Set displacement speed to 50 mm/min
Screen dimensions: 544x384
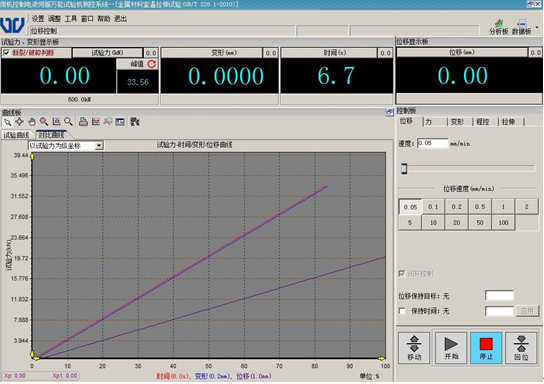pyautogui.click(x=480, y=223)
